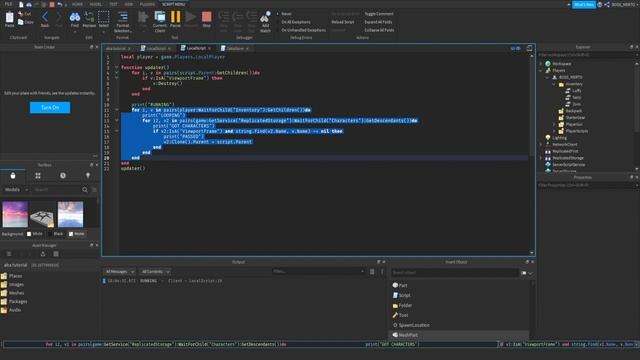Click the Toggle Comment action
640x360 pixels.
(x=379, y=14)
